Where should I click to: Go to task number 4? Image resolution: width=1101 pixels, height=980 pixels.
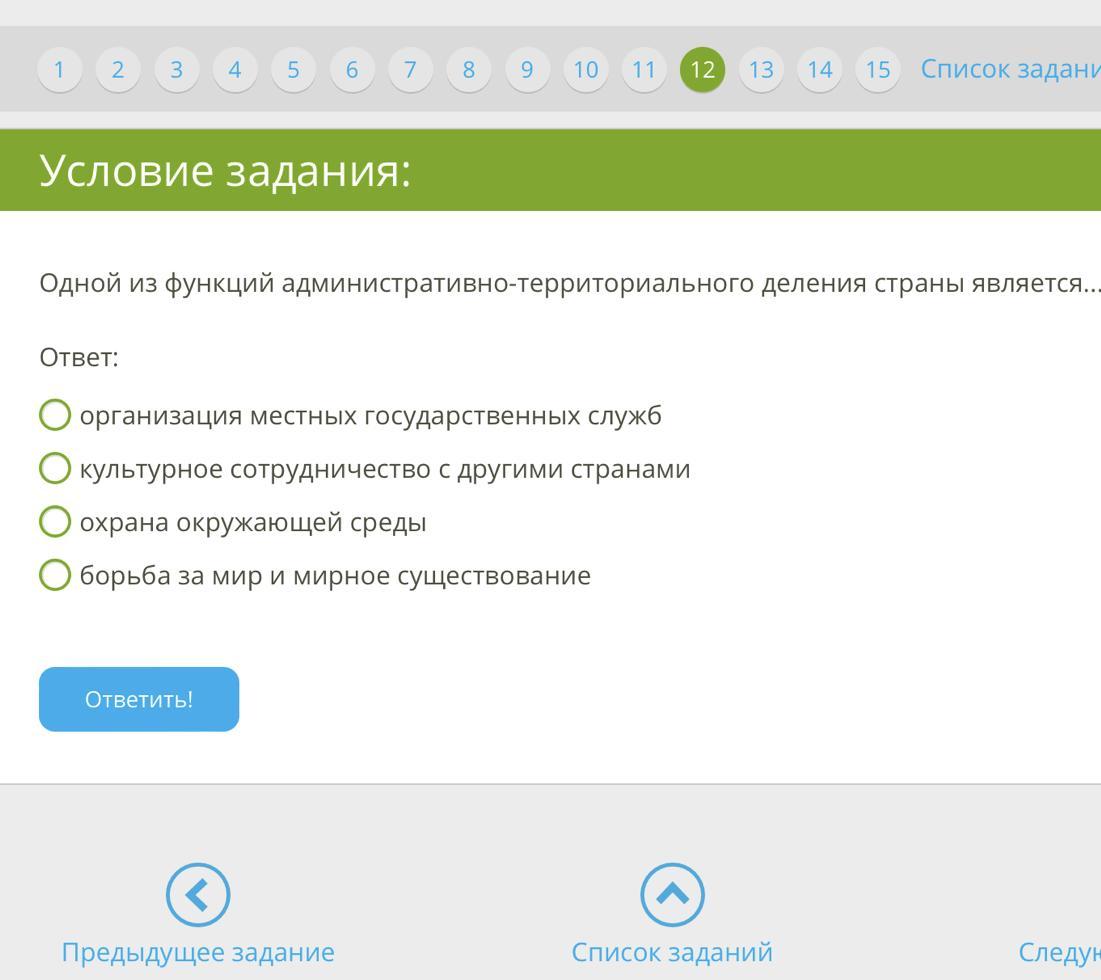point(235,69)
